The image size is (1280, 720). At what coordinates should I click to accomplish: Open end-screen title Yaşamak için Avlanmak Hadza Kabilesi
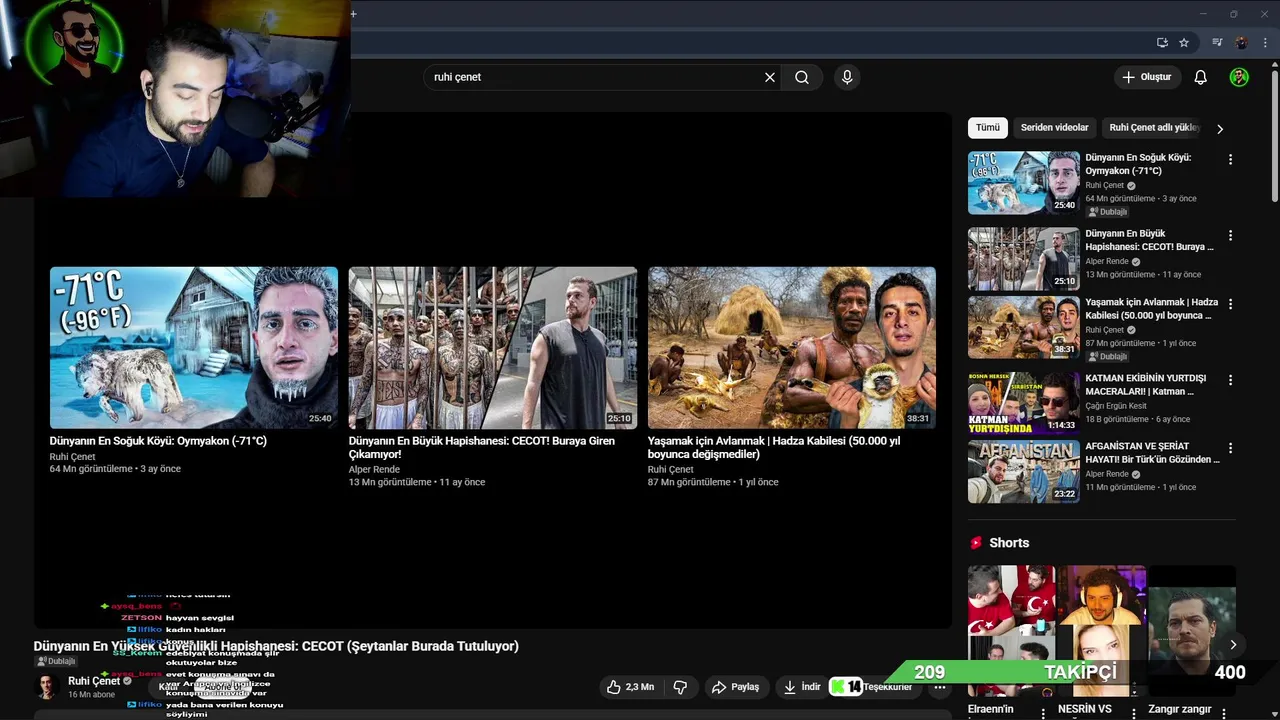tap(774, 448)
